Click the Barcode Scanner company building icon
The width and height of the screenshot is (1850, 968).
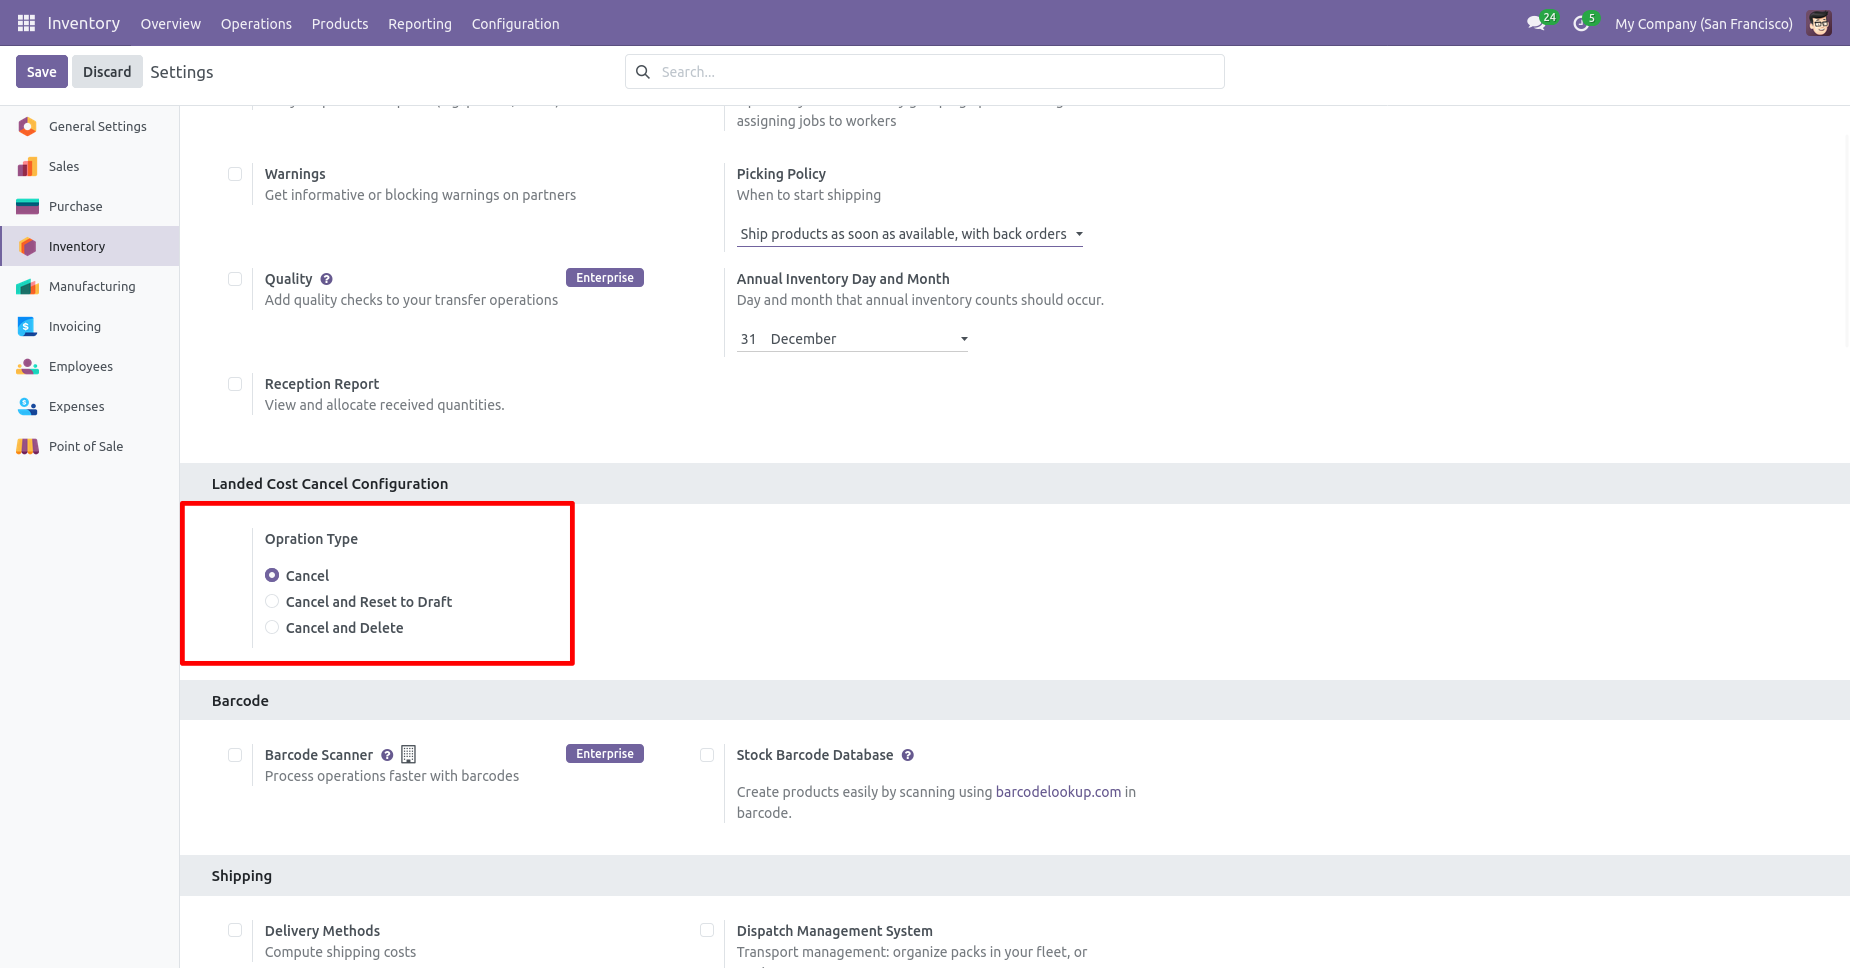point(408,754)
